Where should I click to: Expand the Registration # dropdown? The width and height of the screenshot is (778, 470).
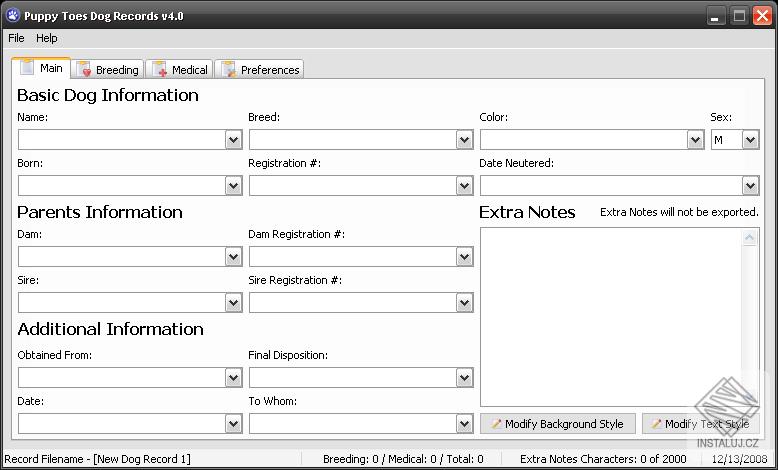(x=464, y=186)
